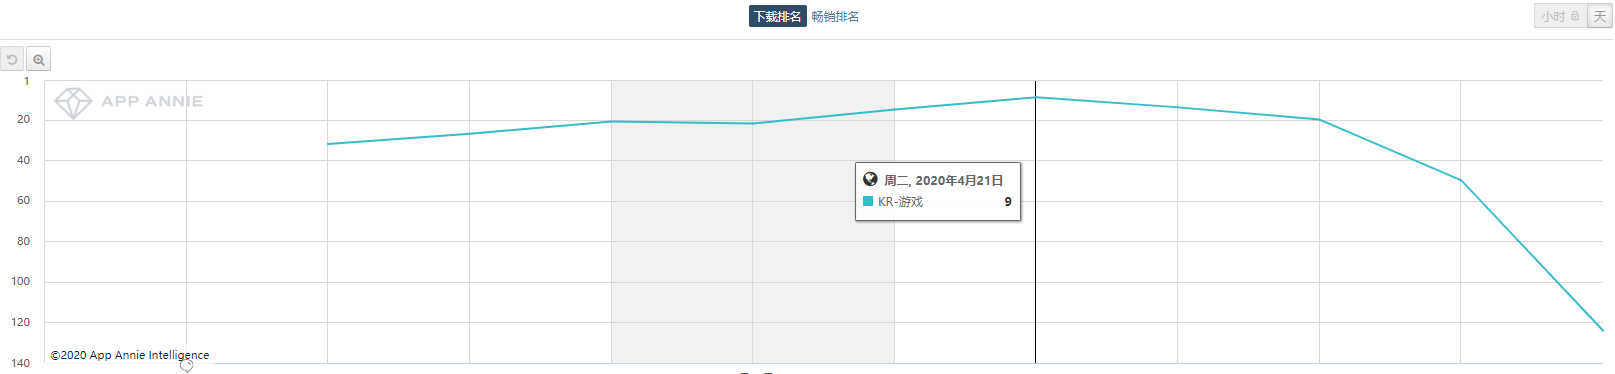Click the teal KR-游戏 color swatch

tap(868, 201)
